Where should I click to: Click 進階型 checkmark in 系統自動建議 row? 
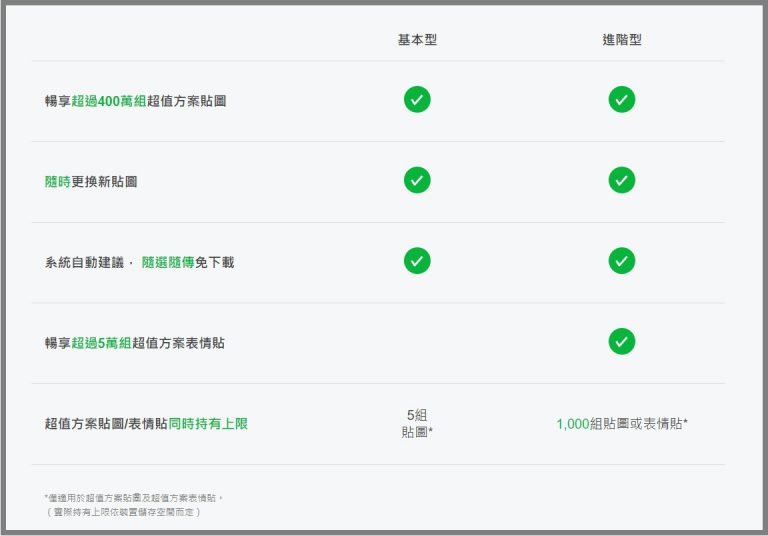click(x=621, y=261)
